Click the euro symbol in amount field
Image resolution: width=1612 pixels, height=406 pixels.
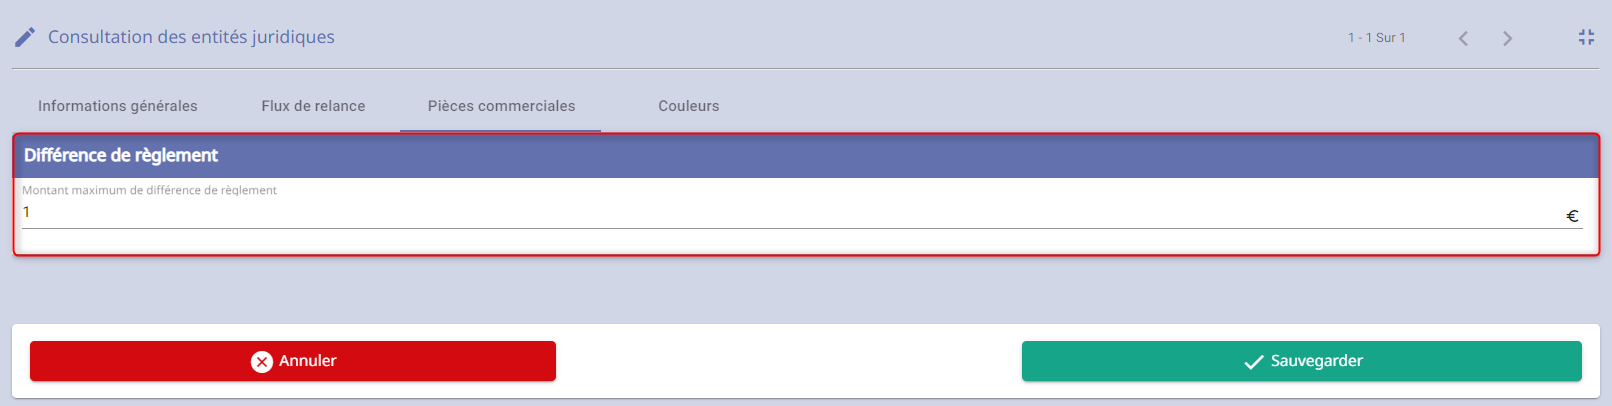1572,216
